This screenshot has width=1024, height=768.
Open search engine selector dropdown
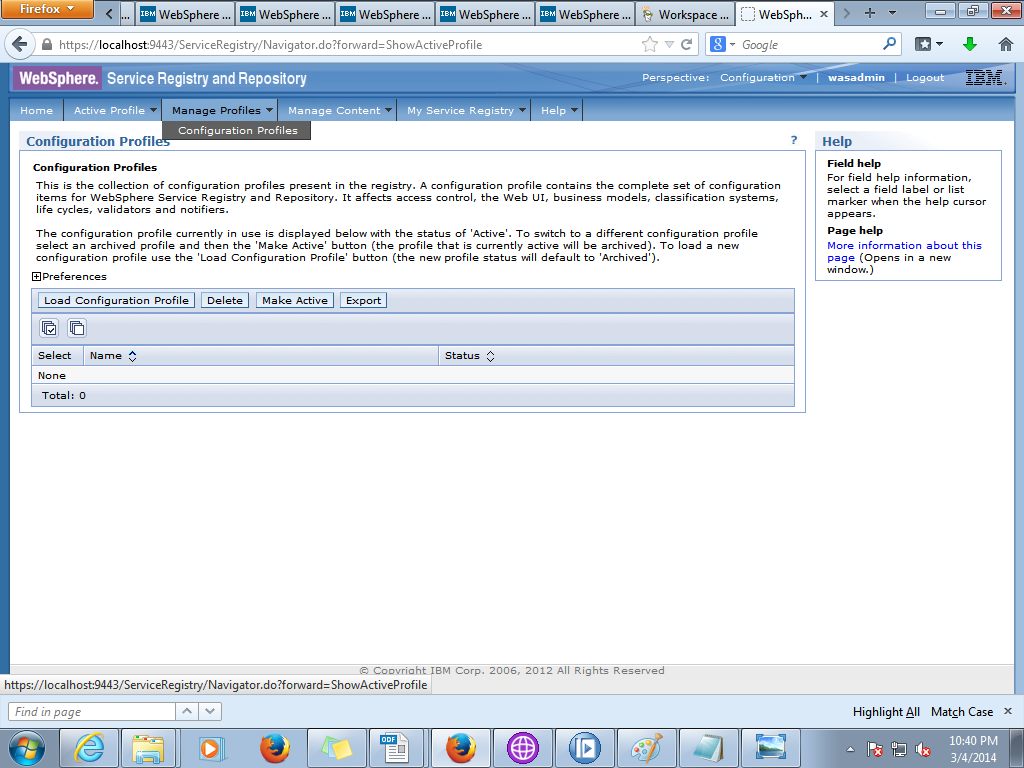[x=723, y=44]
